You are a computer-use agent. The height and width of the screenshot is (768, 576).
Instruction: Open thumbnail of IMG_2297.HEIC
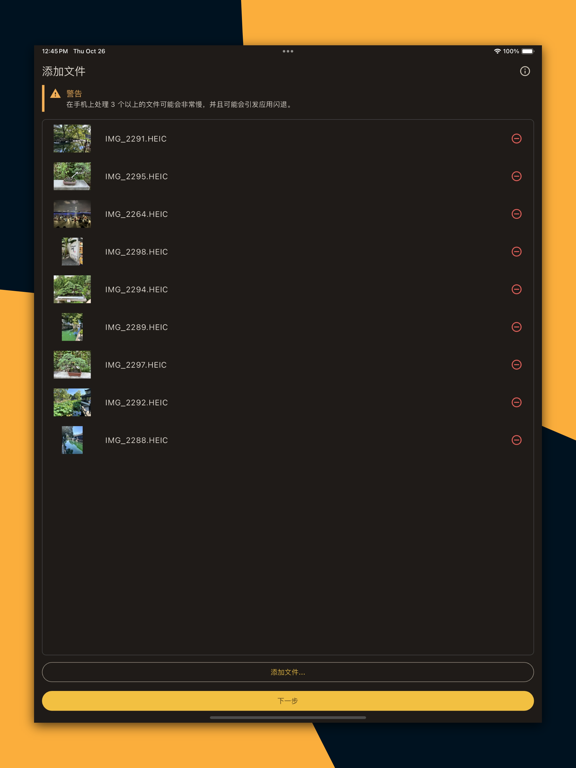click(72, 364)
